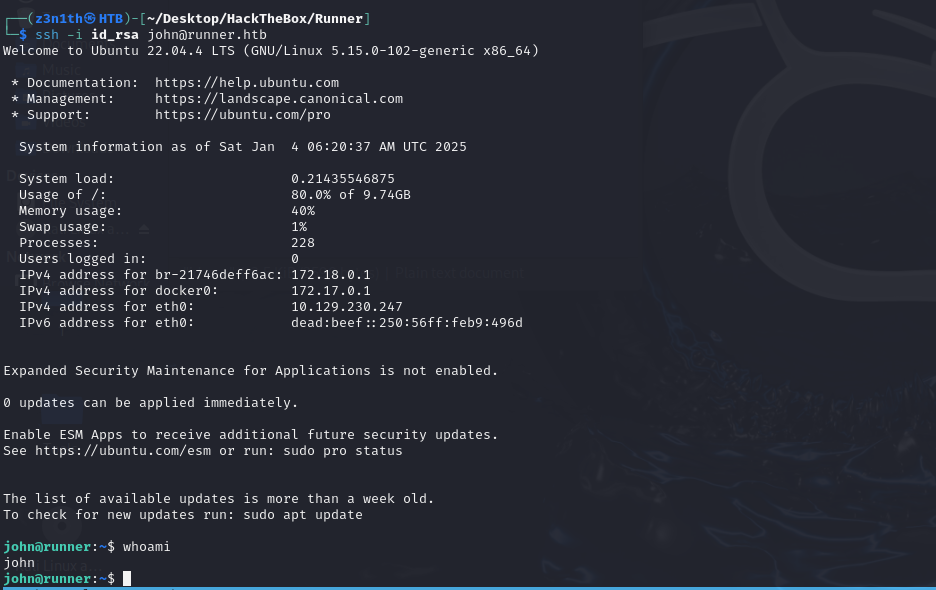Click the https://help.ubuntu.com documentation link
The image size is (936, 590).
click(x=246, y=83)
